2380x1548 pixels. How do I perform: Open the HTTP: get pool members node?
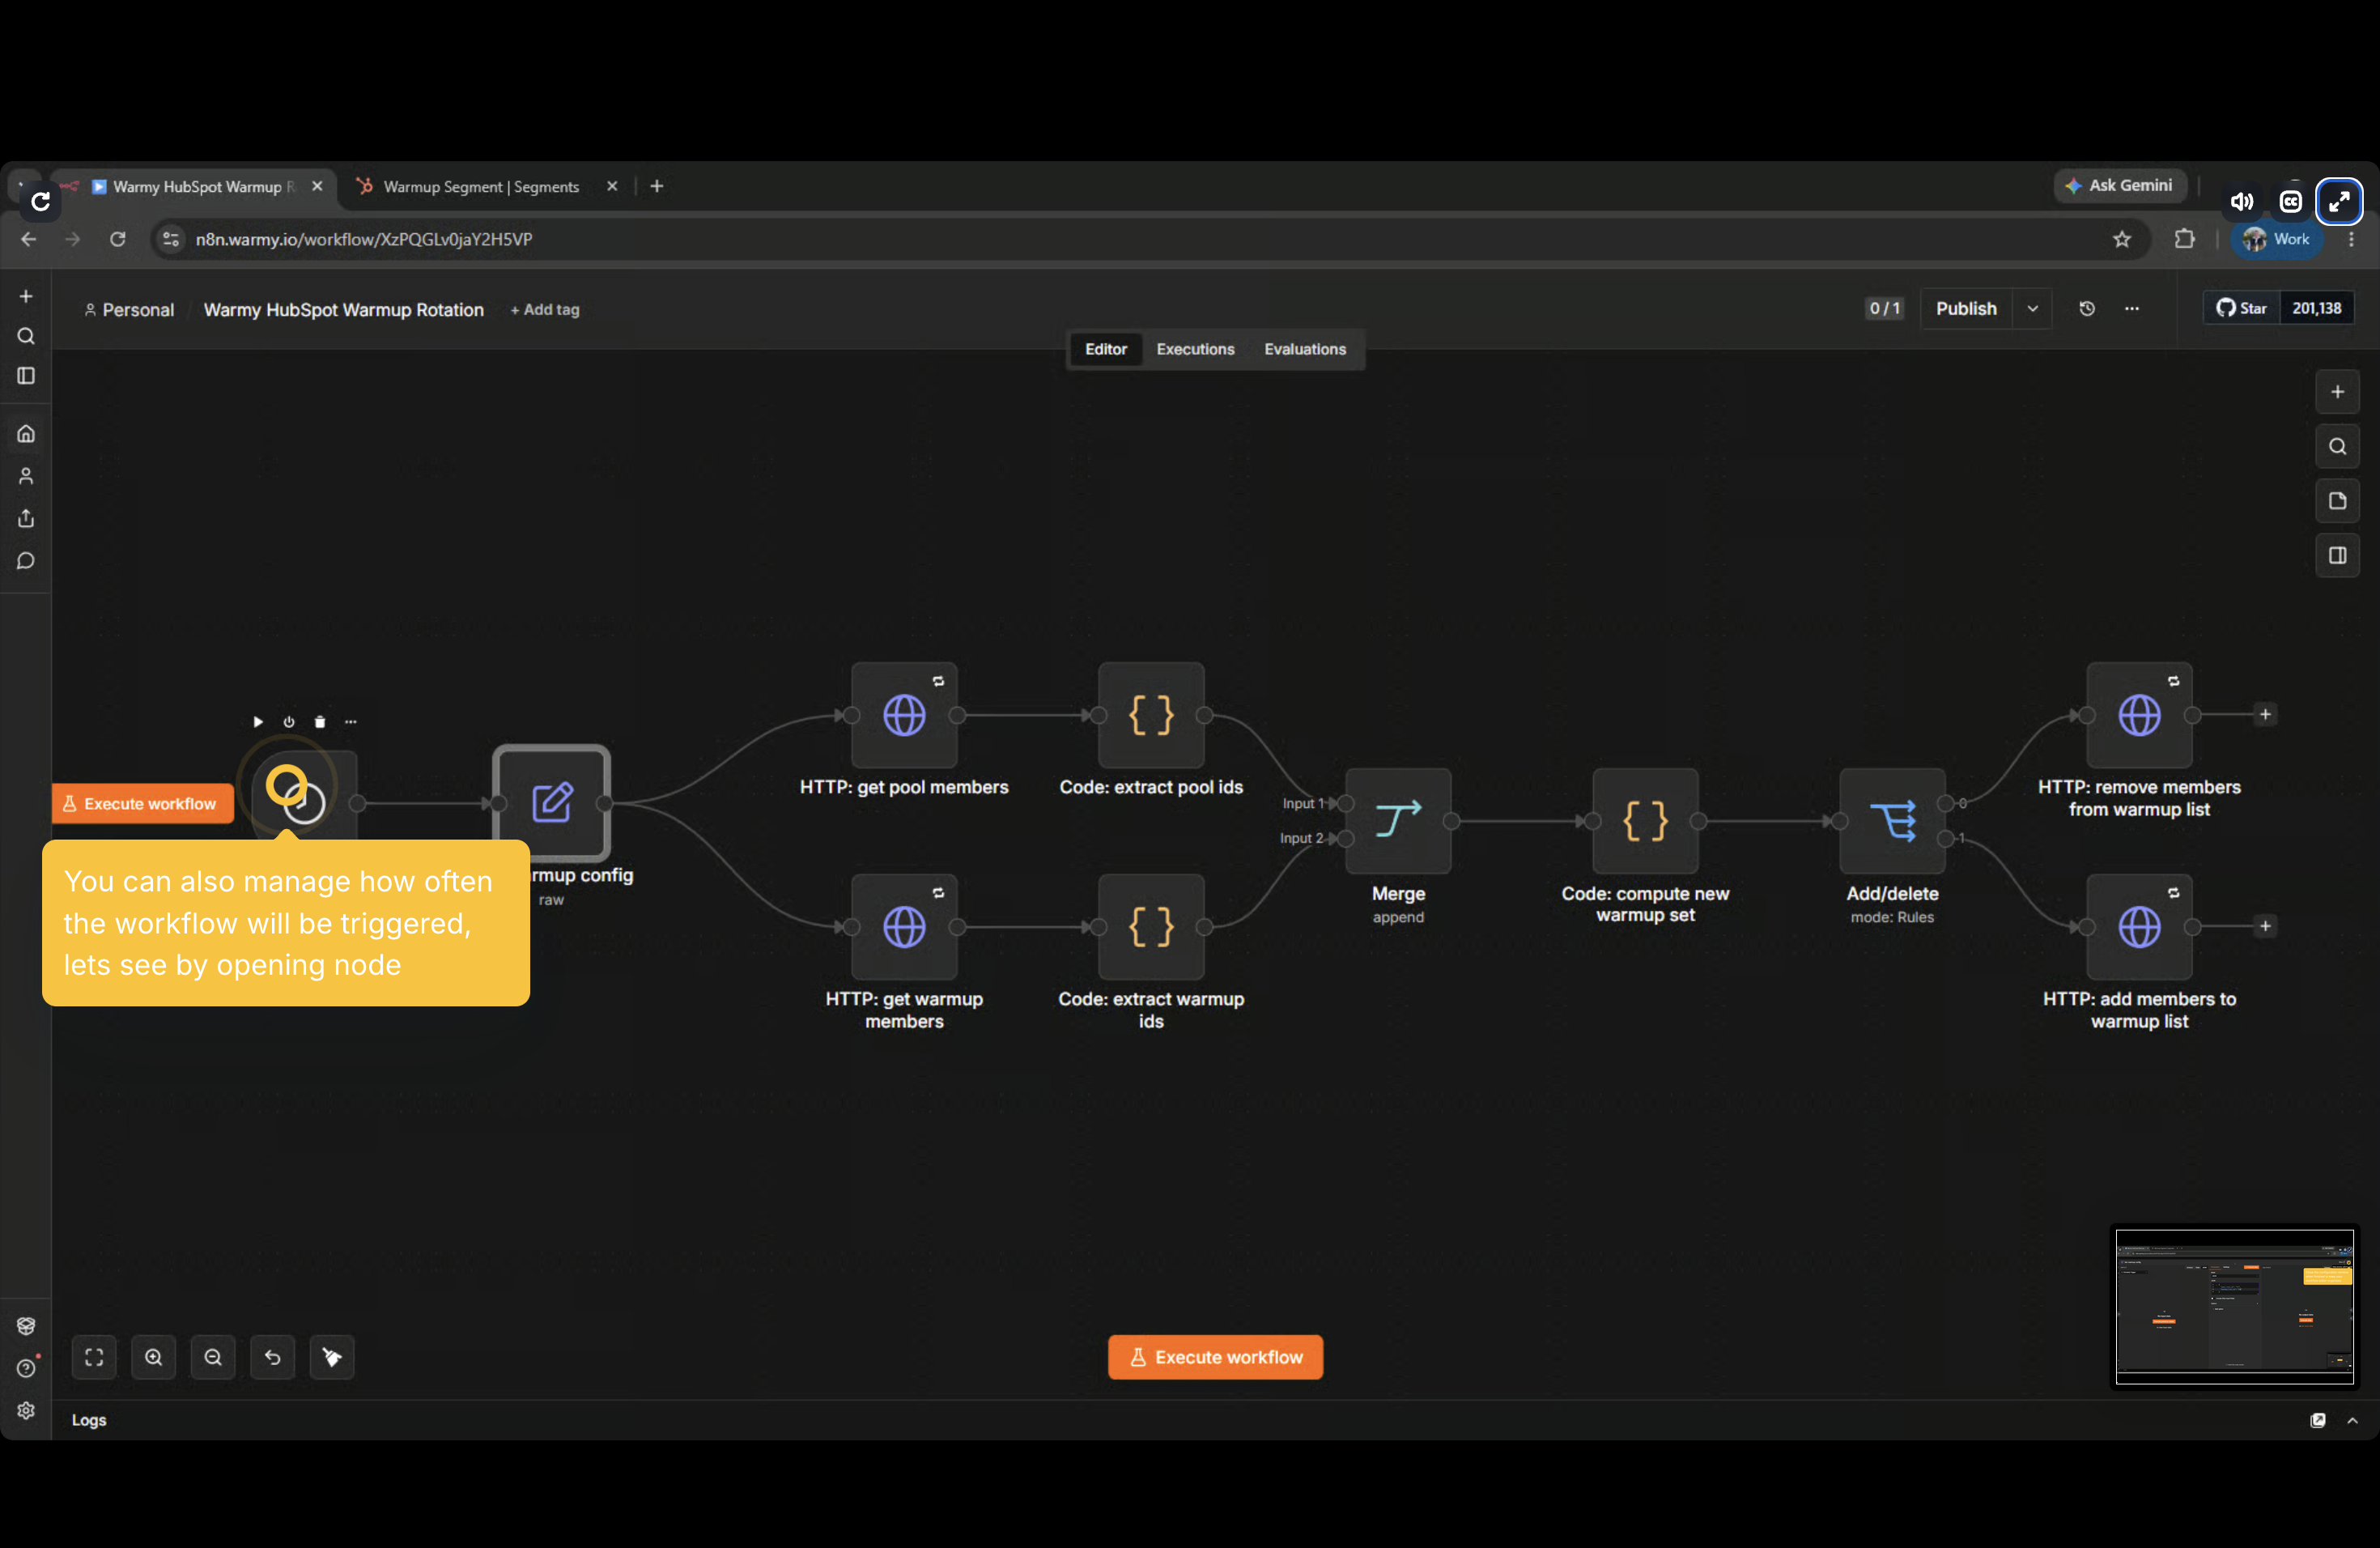(904, 715)
